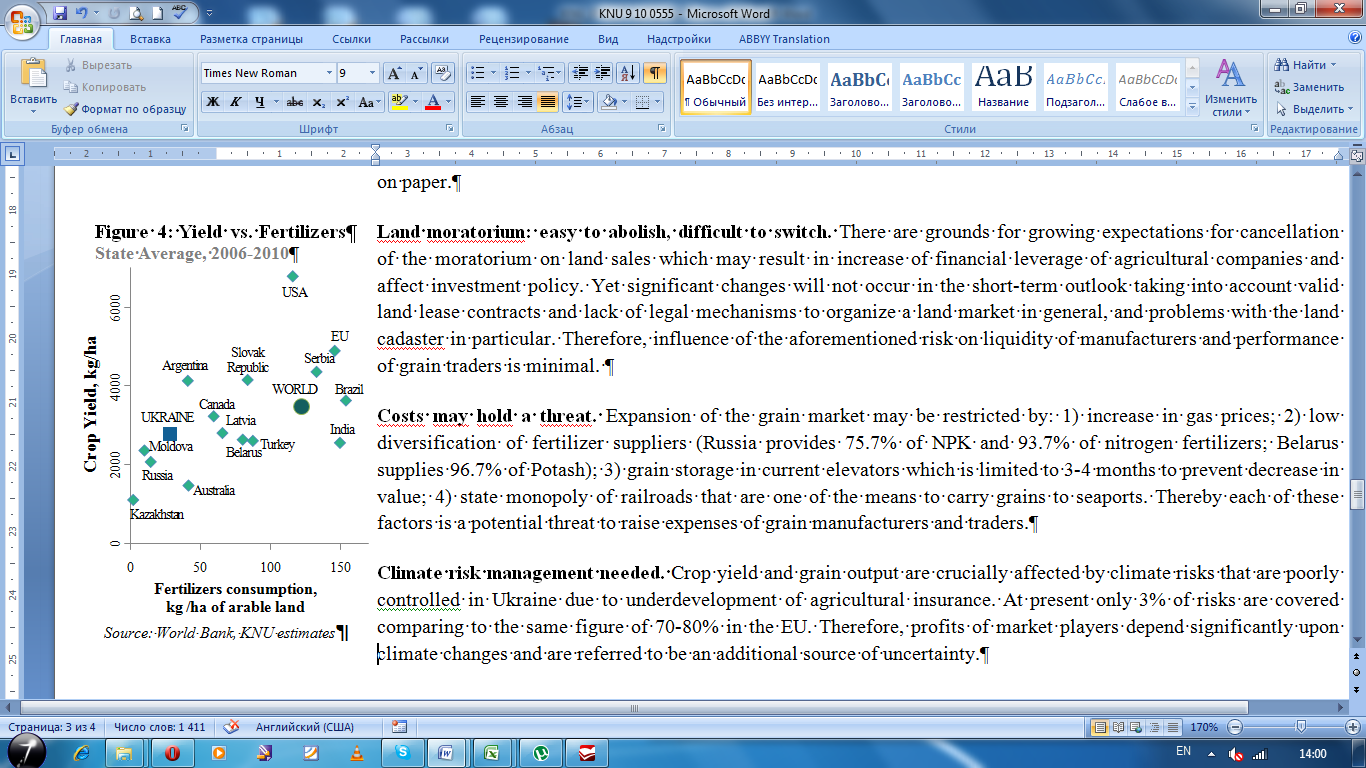
Task: Switch to Outline view in status bar
Action: [x=1155, y=727]
